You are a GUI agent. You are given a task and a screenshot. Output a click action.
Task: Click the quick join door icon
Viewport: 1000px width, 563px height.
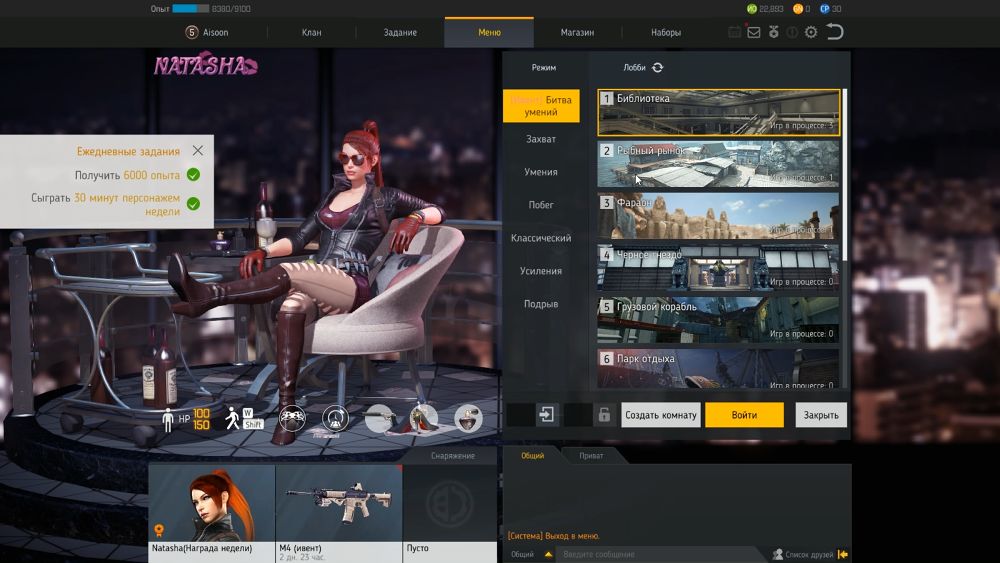coord(547,415)
